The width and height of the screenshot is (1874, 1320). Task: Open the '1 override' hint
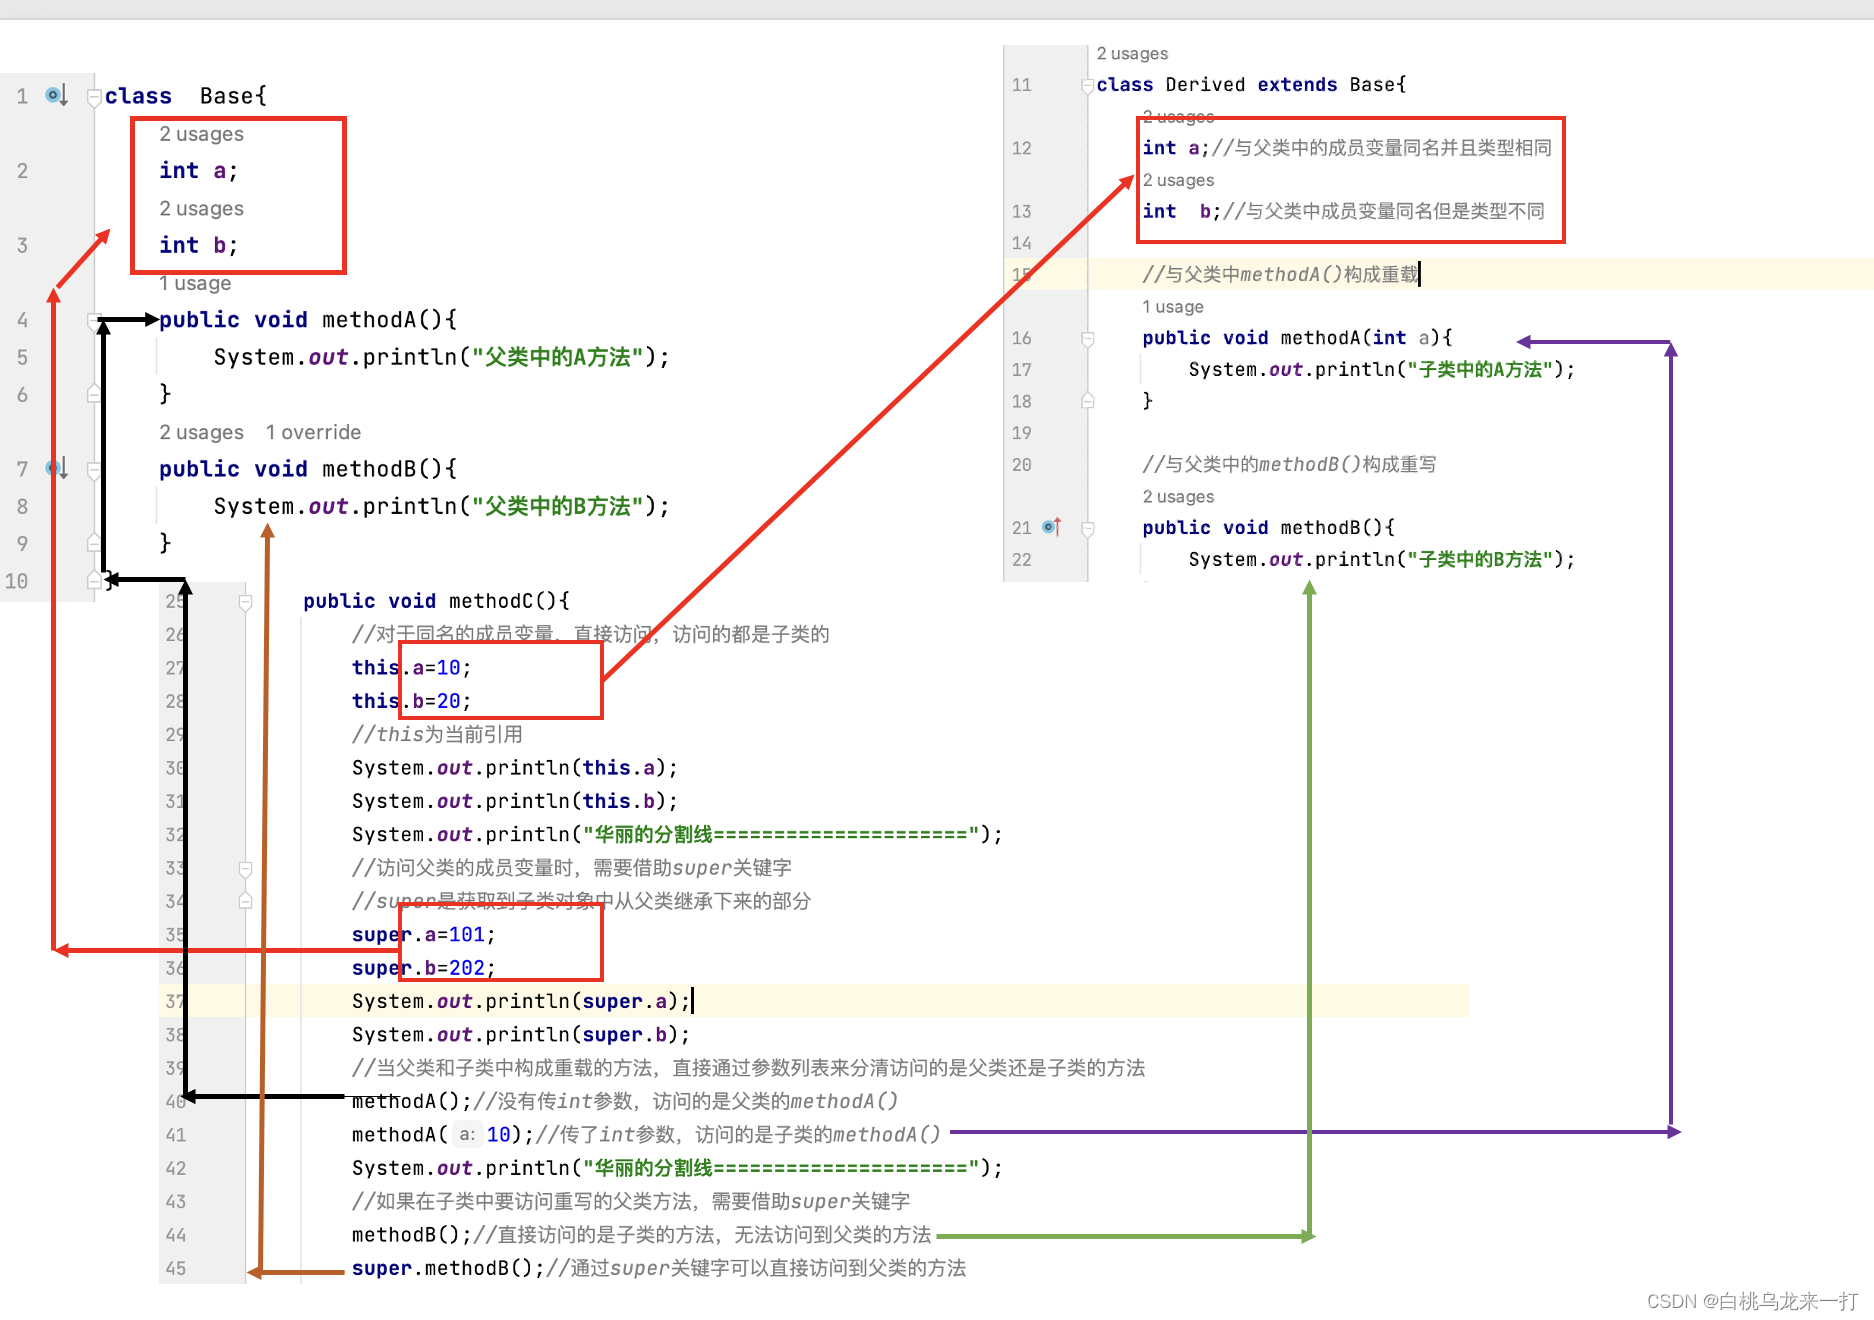click(x=313, y=432)
